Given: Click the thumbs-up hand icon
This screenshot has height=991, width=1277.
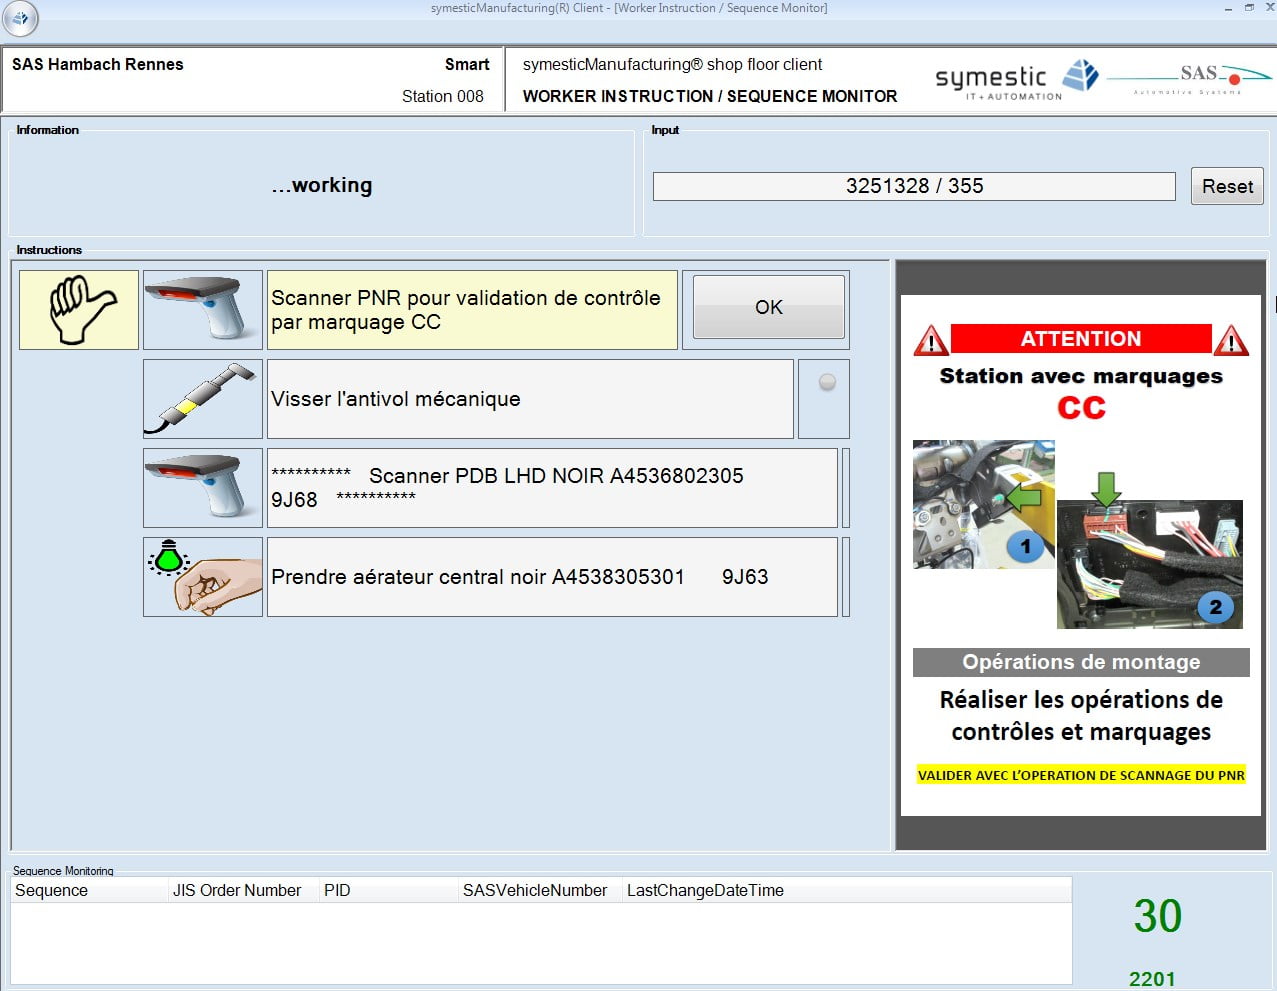Looking at the screenshot, I should click(x=79, y=310).
